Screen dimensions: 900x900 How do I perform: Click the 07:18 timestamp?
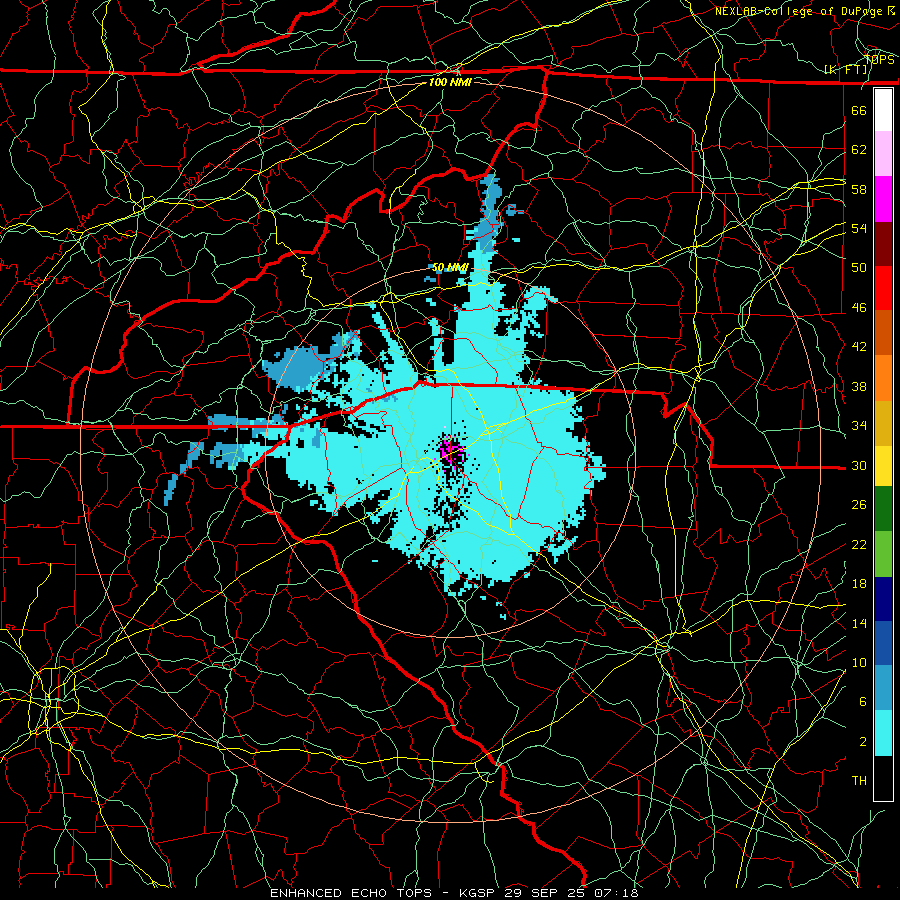617,893
